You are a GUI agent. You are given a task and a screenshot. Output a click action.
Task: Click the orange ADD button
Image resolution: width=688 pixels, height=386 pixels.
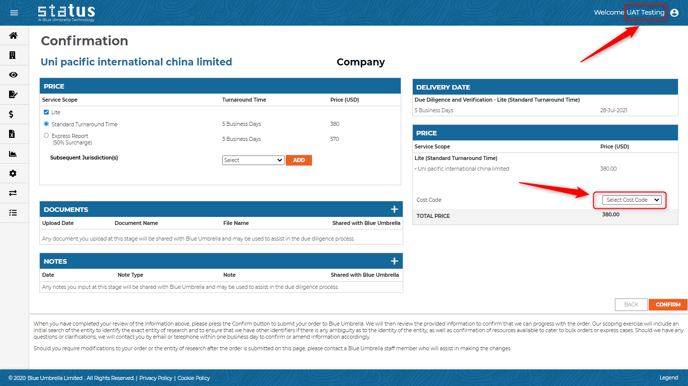(x=299, y=160)
